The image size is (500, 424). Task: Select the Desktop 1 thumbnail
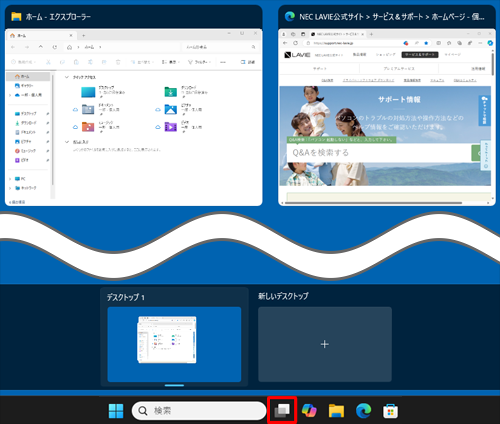click(174, 344)
